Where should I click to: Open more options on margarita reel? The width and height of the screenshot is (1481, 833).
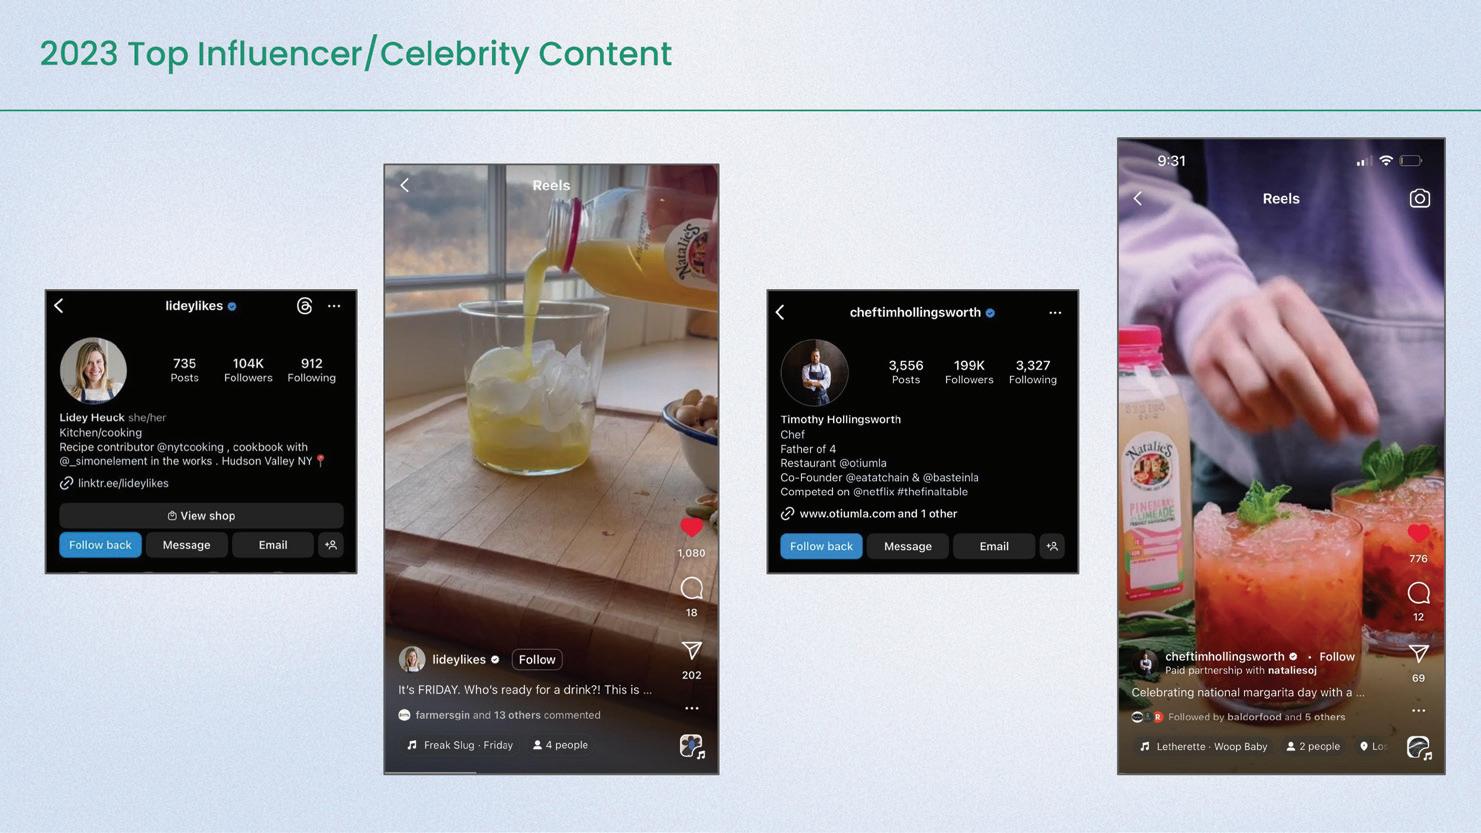click(x=1418, y=711)
